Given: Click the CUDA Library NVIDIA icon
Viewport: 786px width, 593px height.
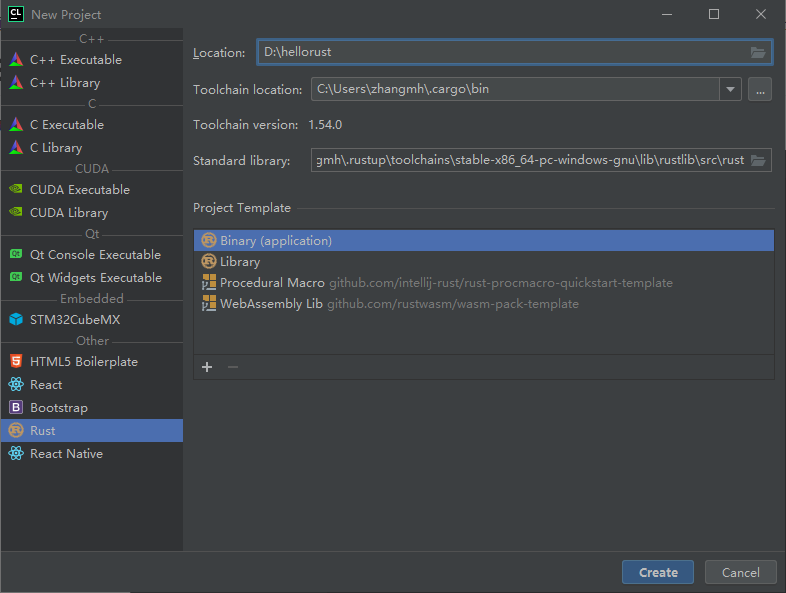Looking at the screenshot, I should point(16,212).
